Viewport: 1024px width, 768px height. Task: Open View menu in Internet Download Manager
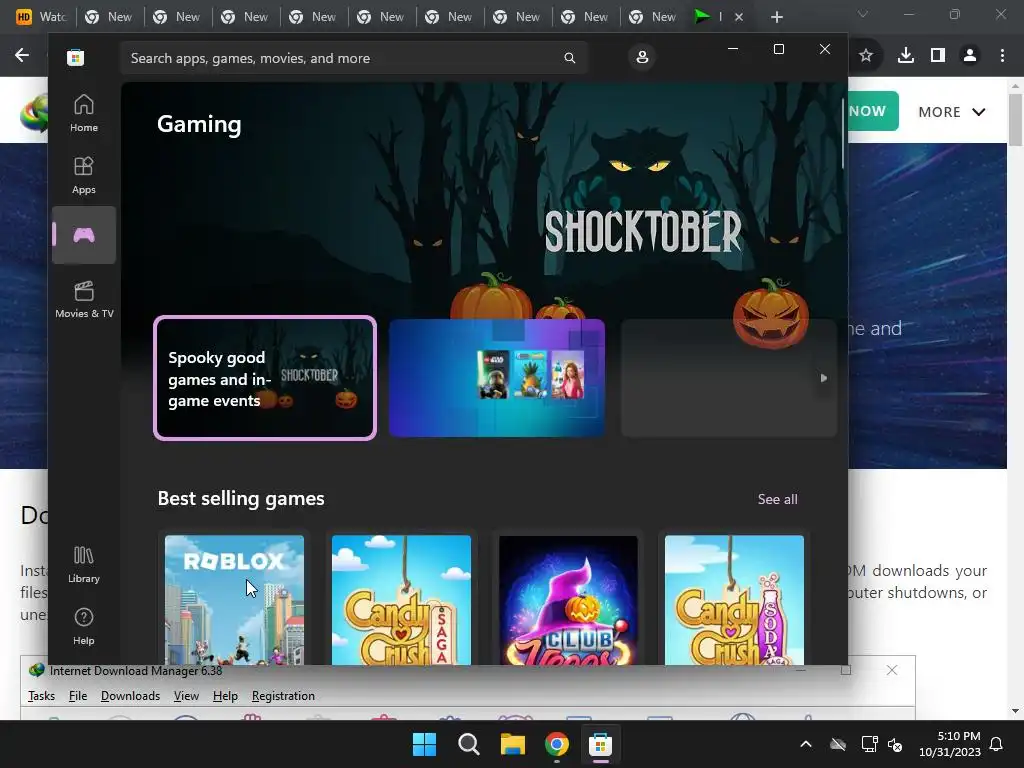click(186, 696)
